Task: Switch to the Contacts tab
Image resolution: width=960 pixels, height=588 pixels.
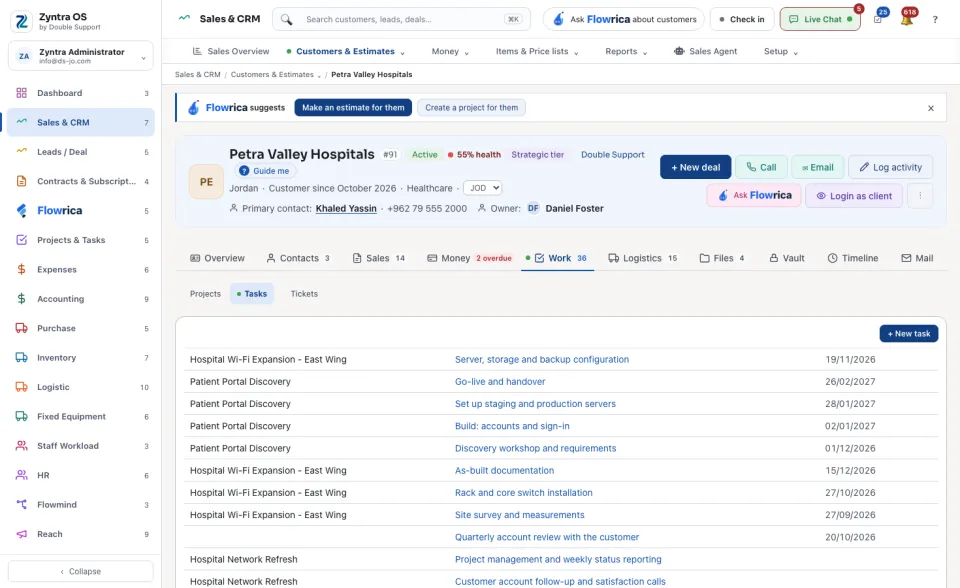Action: click(x=298, y=258)
